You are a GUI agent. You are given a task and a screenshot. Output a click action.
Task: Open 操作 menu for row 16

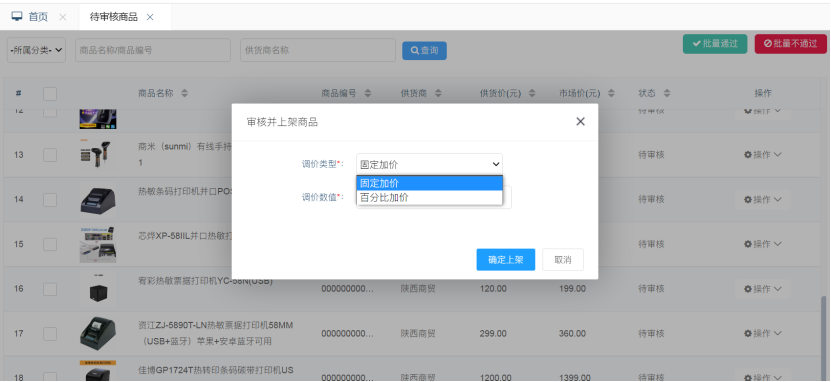[763, 289]
